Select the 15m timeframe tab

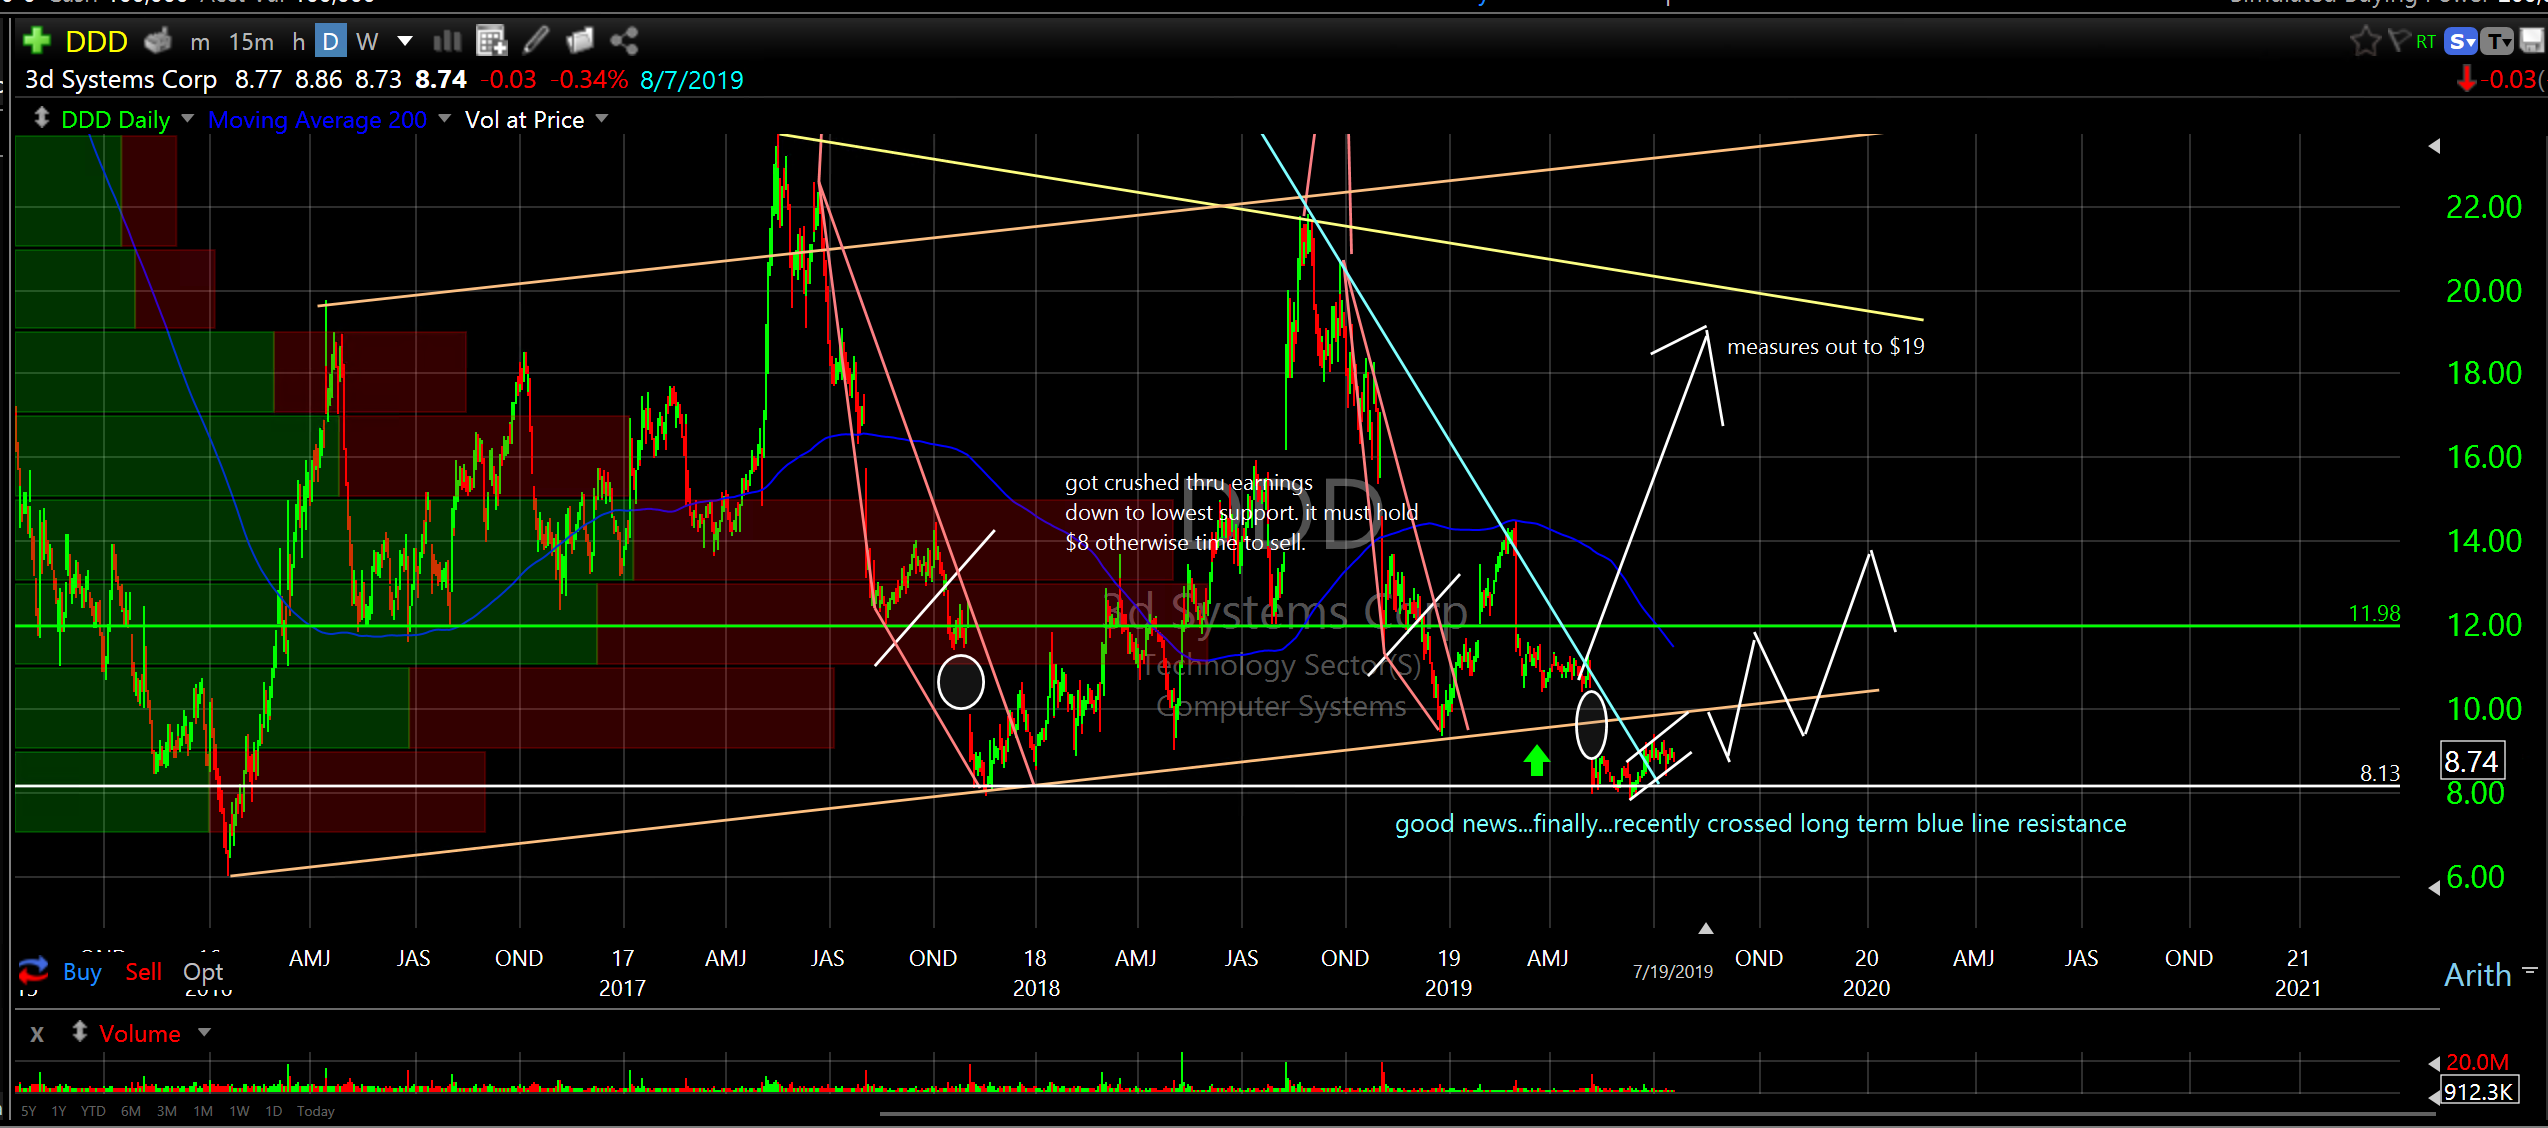tap(251, 41)
